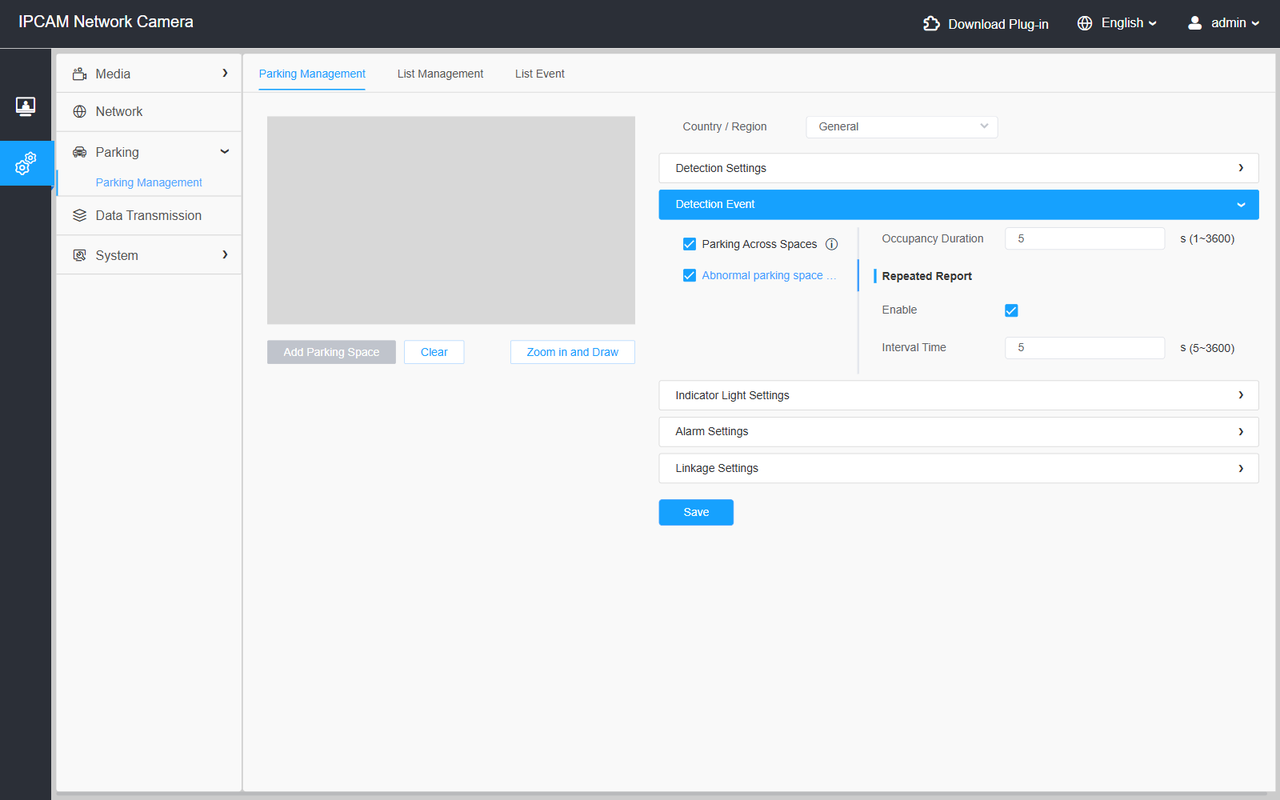Expand the System menu chevron
Screen dimensions: 1280x800
(x=225, y=255)
